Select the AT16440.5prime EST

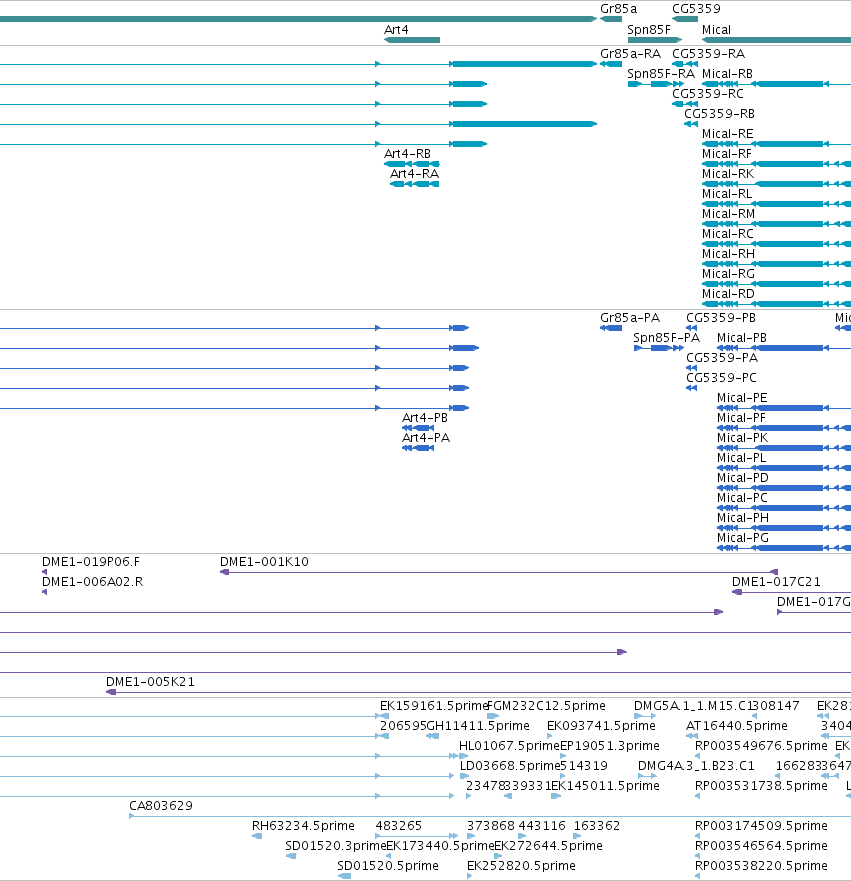click(692, 736)
